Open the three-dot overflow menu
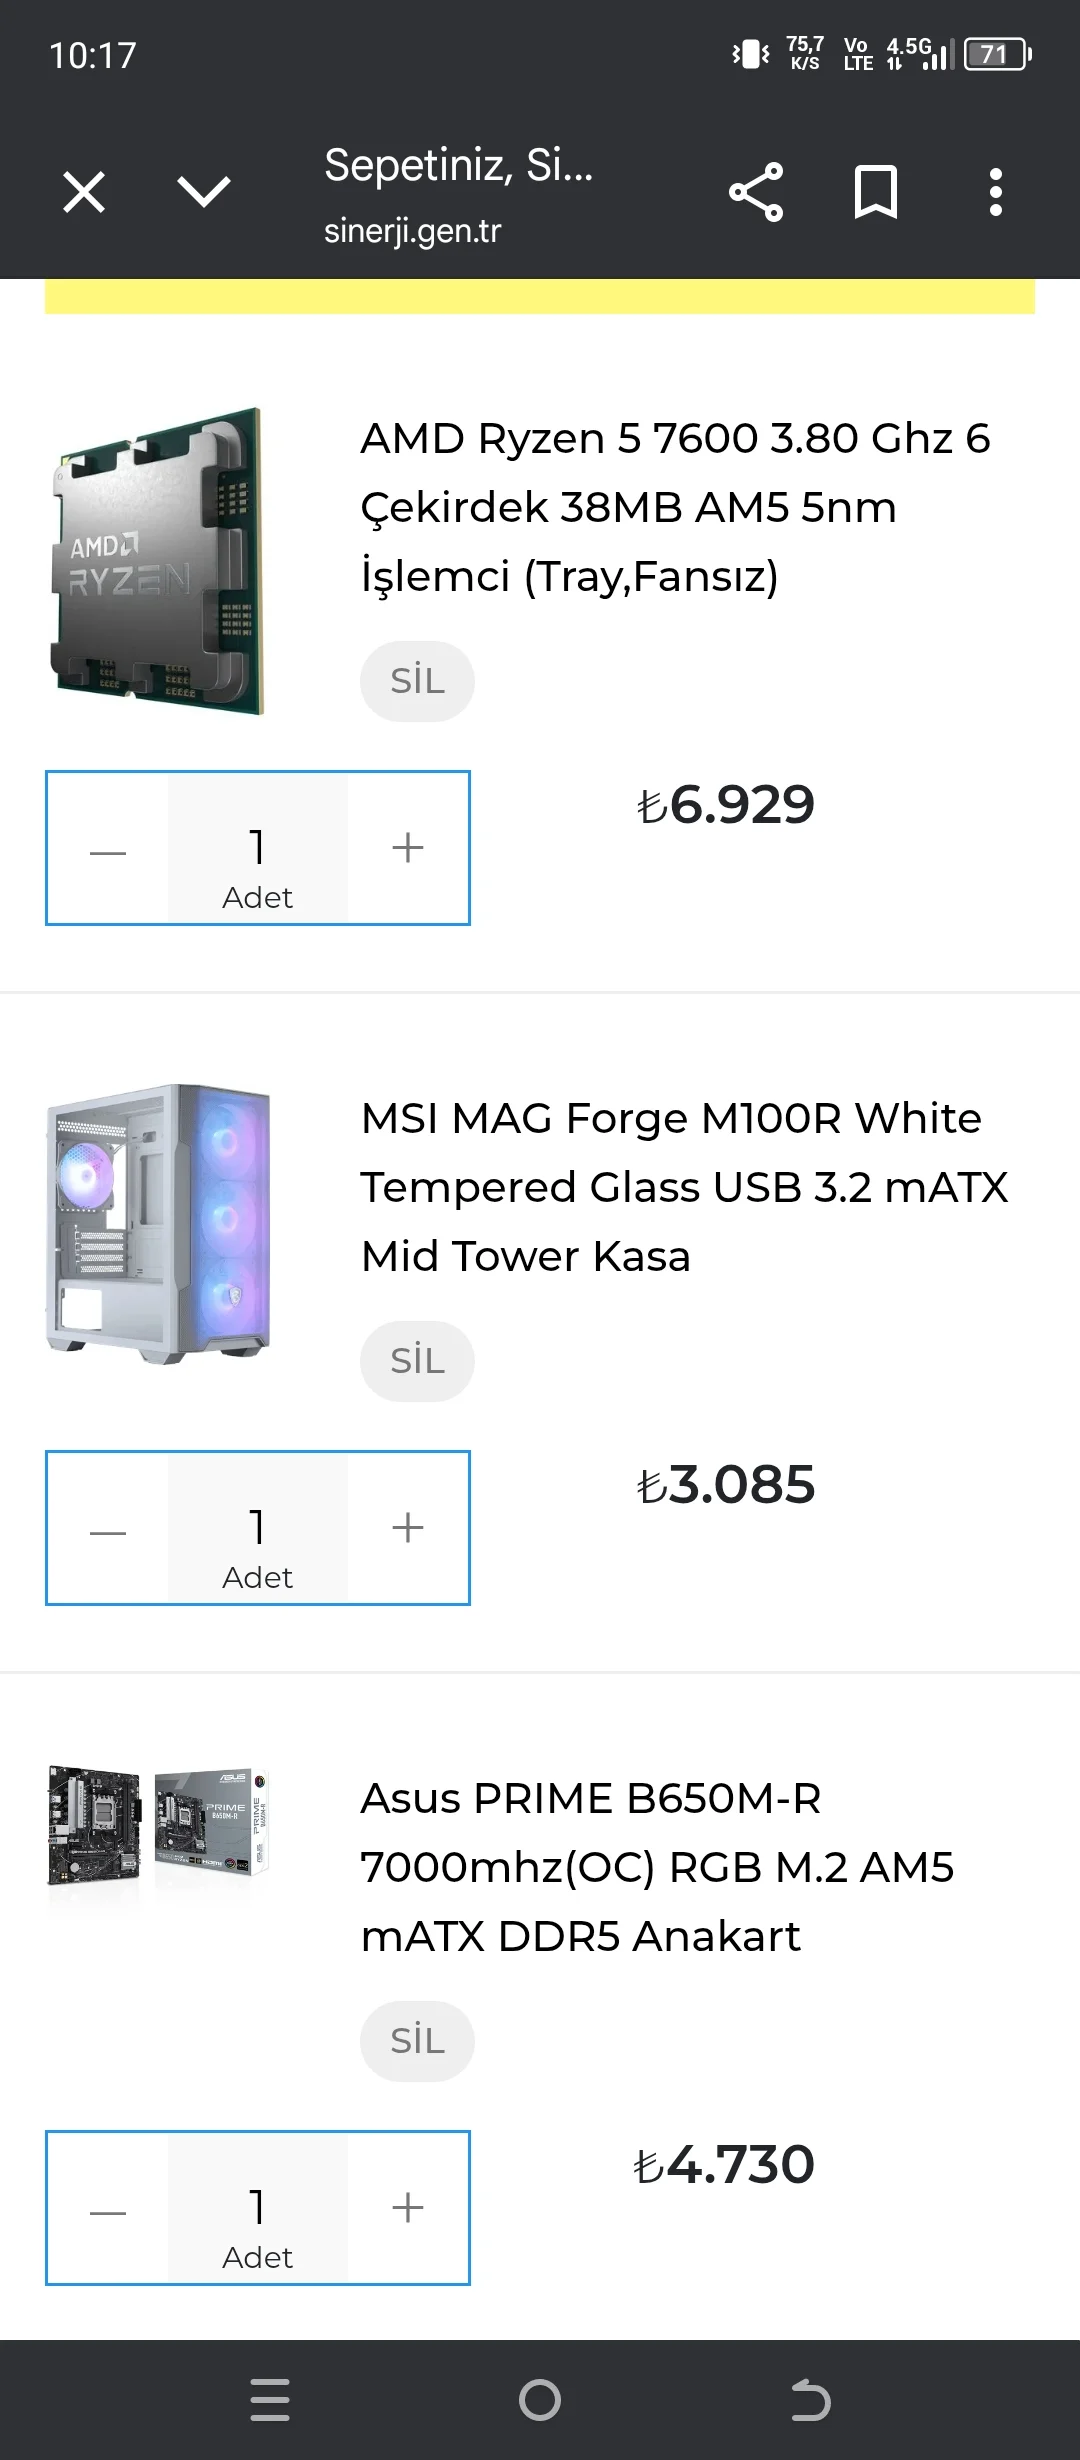Screen dimensions: 1080x2460 click(995, 192)
